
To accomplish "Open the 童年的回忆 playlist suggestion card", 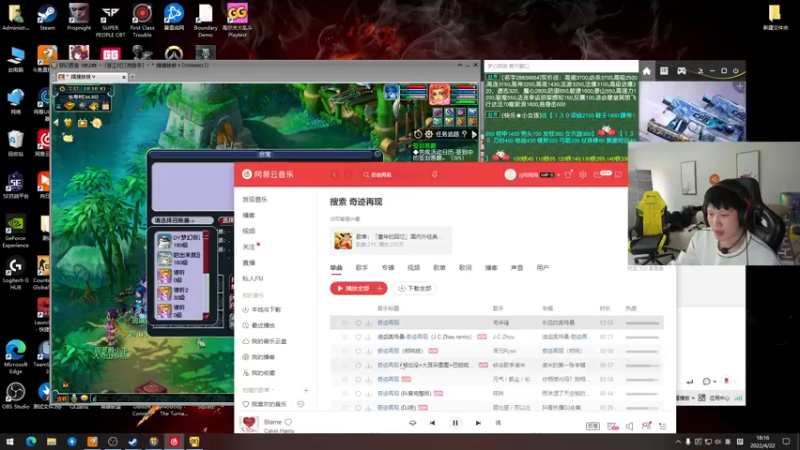I will [391, 240].
